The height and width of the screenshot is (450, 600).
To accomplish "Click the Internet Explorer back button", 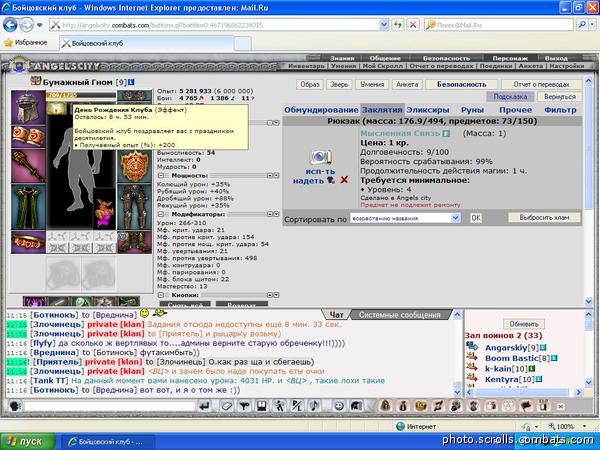I will pos(10,25).
